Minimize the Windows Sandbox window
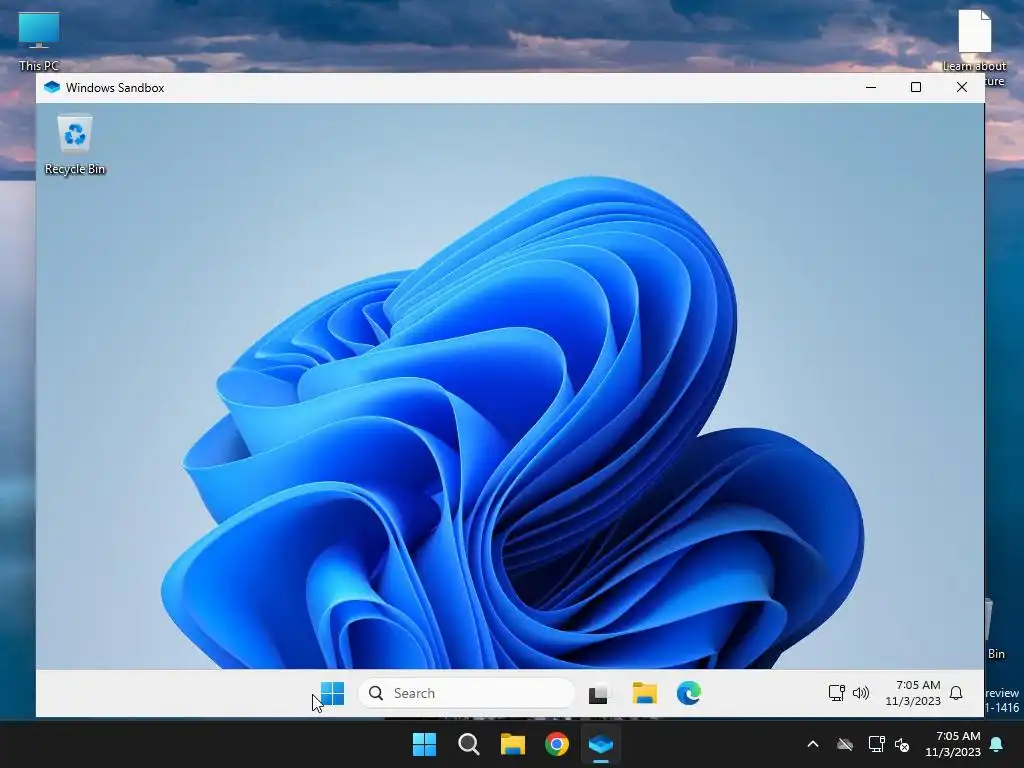Viewport: 1024px width, 768px height. pos(871,88)
